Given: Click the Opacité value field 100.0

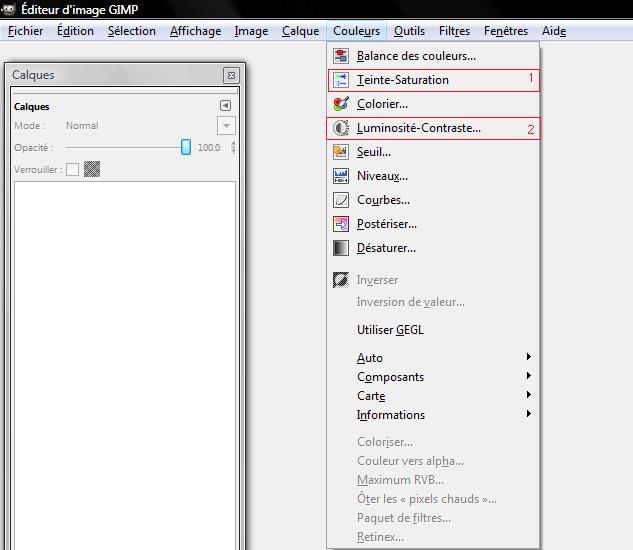Looking at the screenshot, I should tap(209, 147).
